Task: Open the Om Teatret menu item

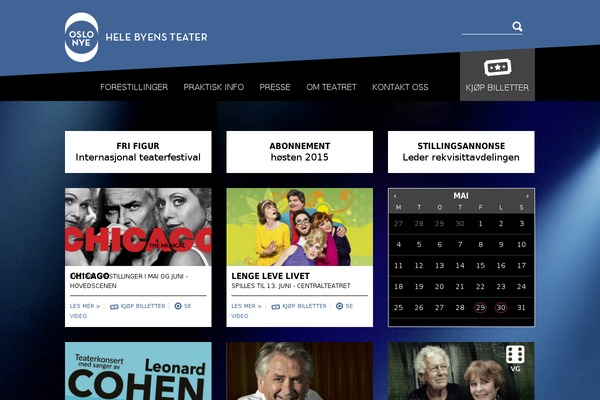Action: (x=331, y=87)
